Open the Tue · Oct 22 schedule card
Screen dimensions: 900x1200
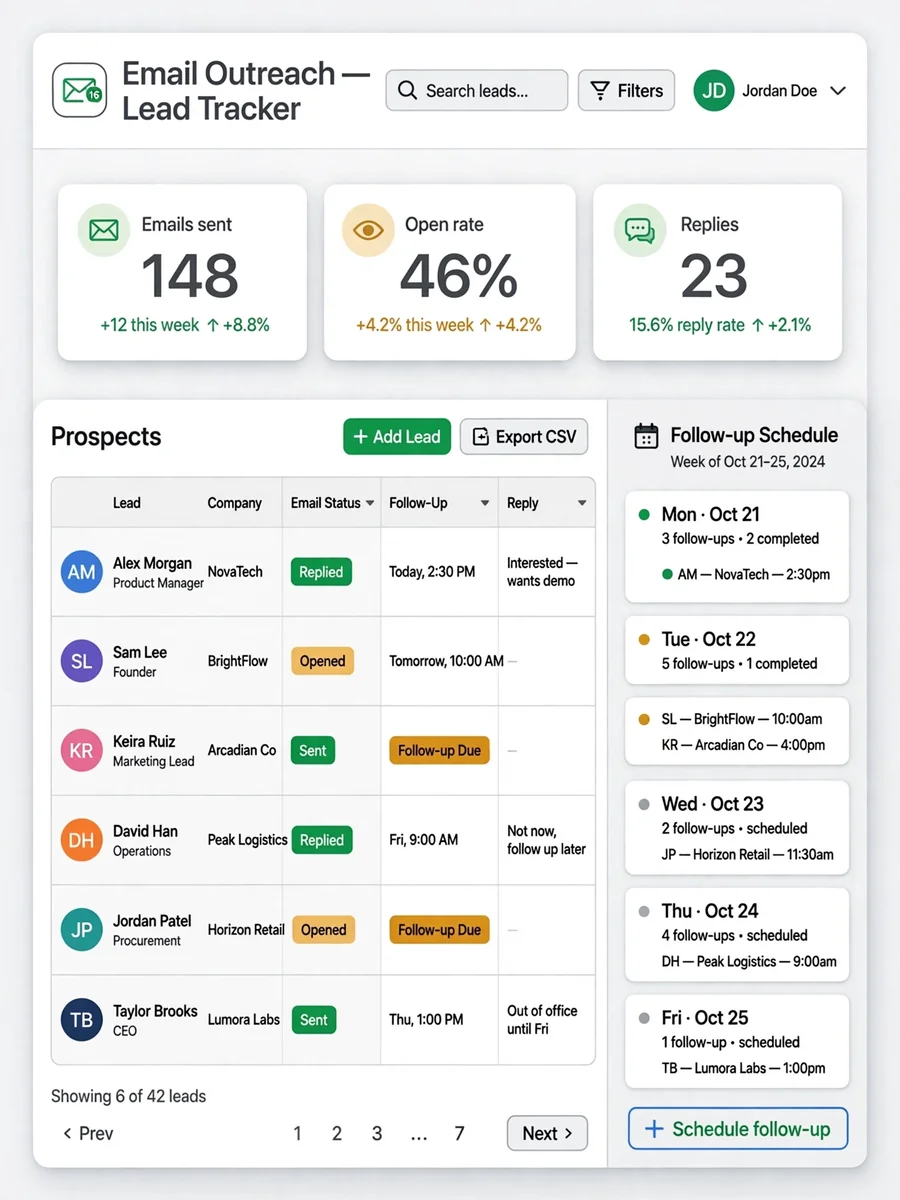click(x=737, y=650)
